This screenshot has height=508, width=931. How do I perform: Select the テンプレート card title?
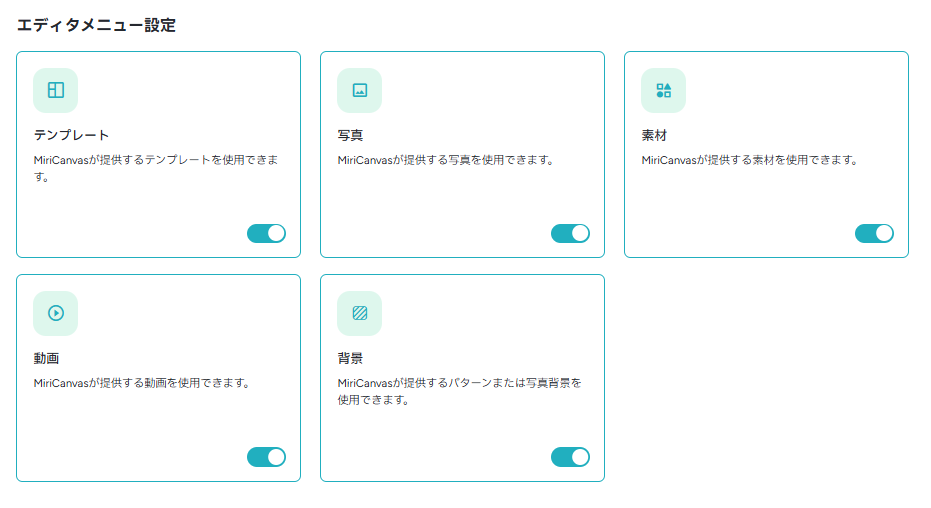(x=71, y=135)
